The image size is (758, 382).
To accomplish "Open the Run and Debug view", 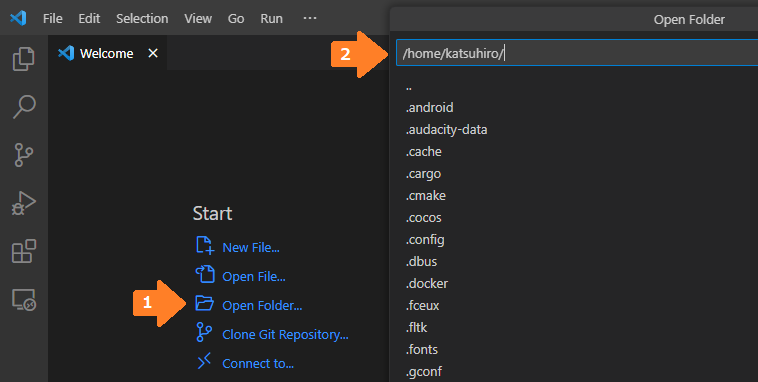I will 23,203.
